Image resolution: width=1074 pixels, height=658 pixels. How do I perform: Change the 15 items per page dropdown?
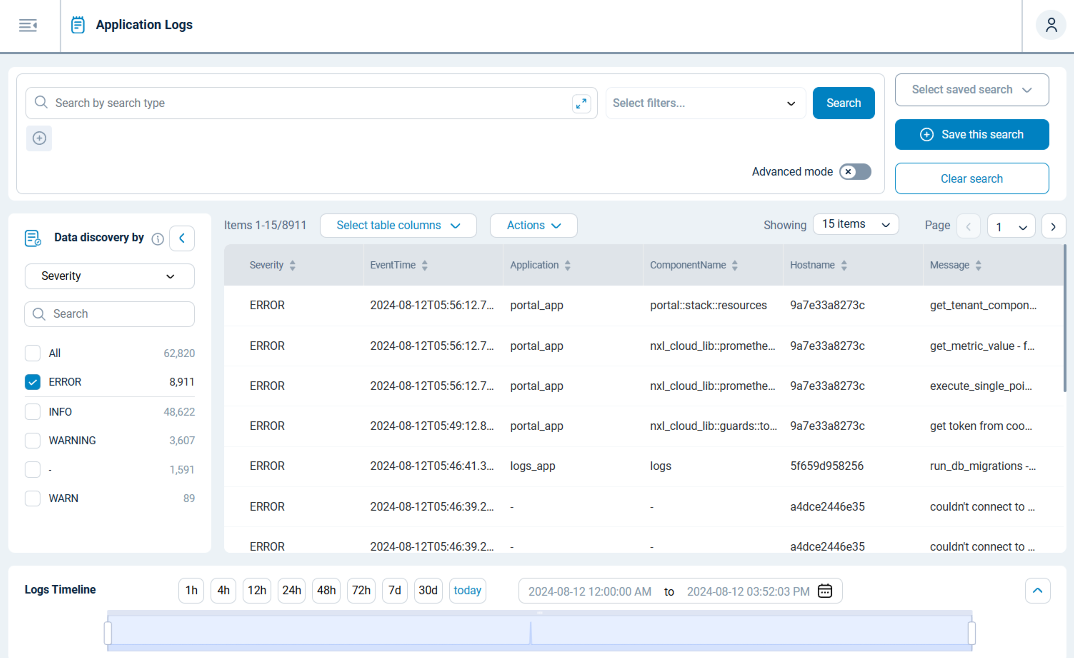coord(855,223)
